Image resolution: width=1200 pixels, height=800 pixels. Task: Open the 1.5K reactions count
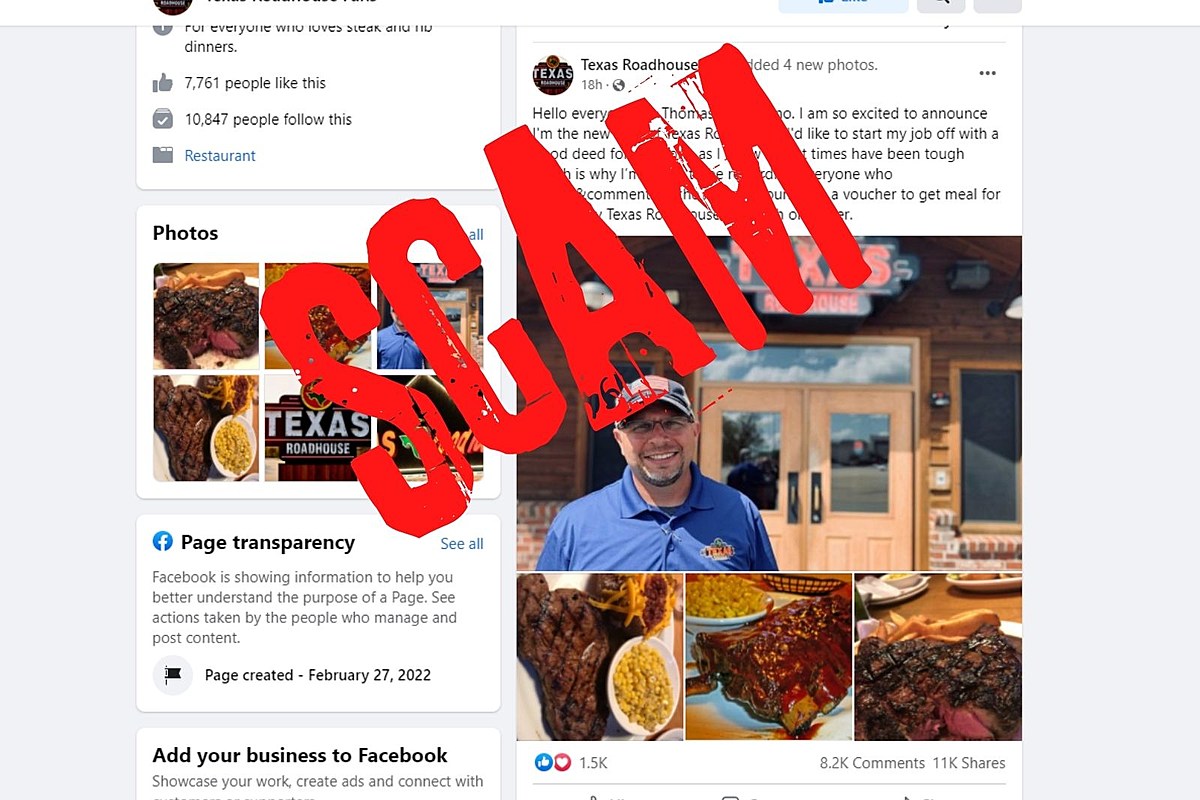593,763
